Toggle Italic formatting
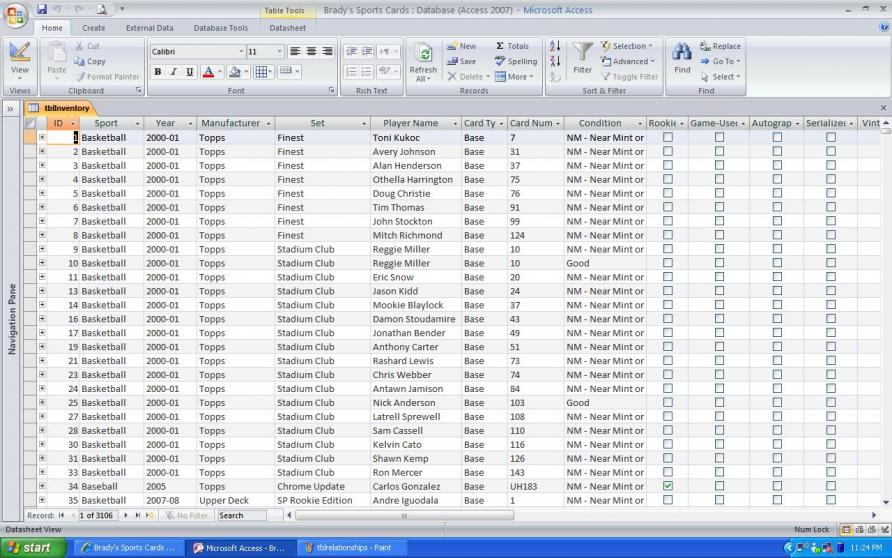This screenshot has height=558, width=892. point(174,72)
